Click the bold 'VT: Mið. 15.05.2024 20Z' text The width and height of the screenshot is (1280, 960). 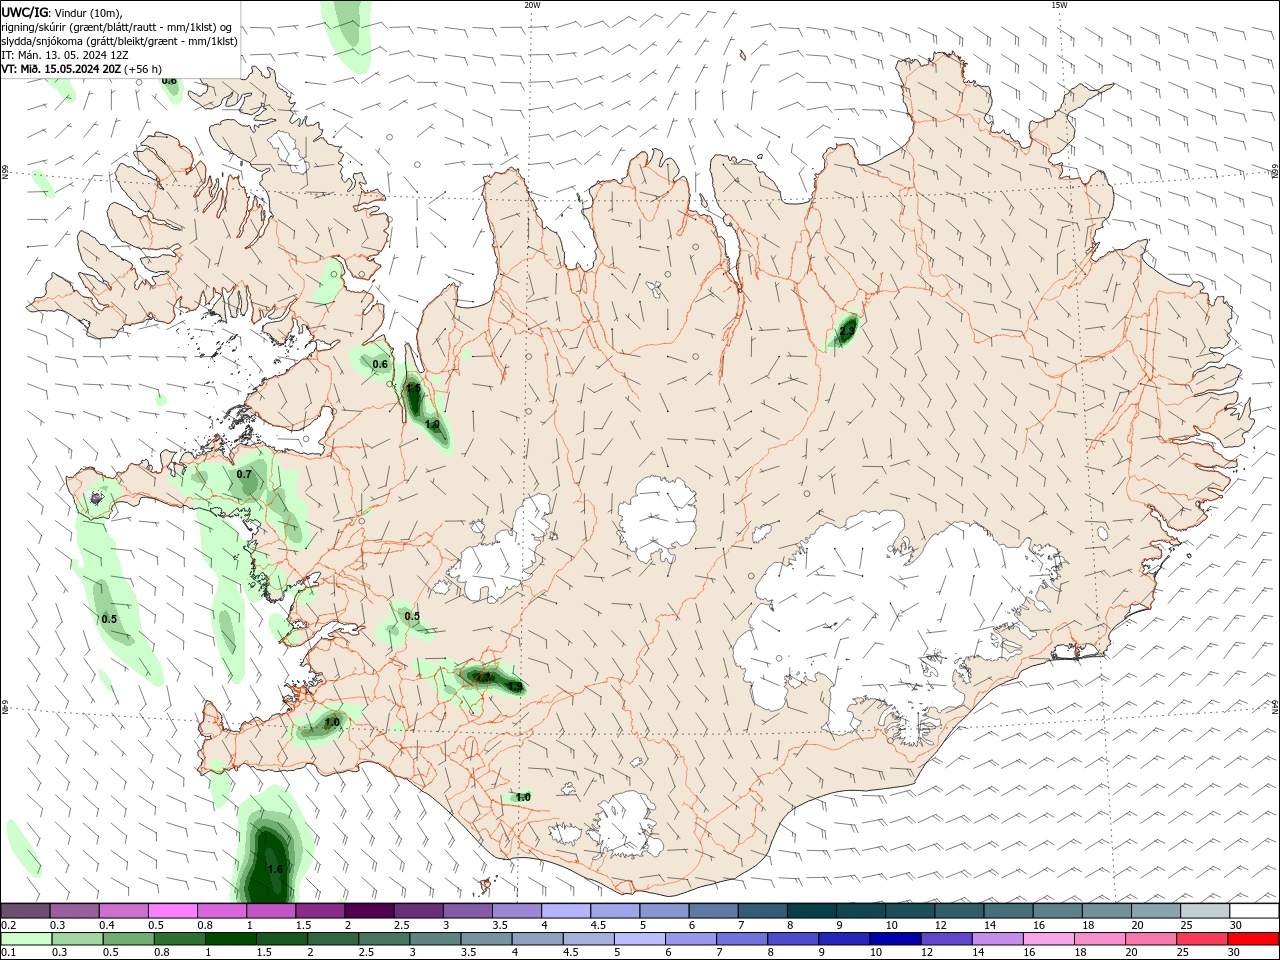(61, 69)
